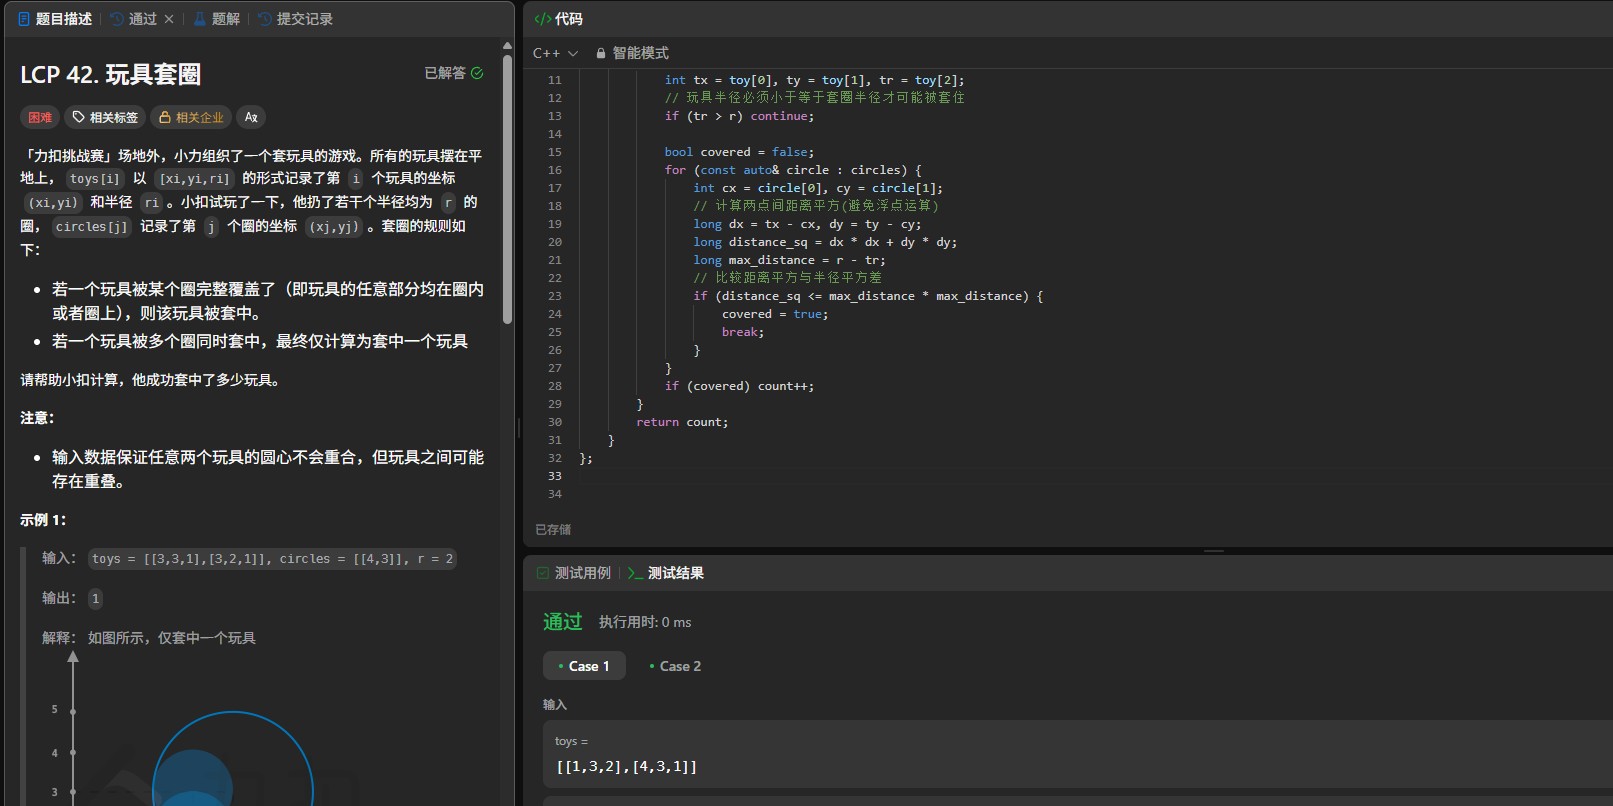Click the 困难 difficulty badge
1613x806 pixels.
tap(40, 117)
